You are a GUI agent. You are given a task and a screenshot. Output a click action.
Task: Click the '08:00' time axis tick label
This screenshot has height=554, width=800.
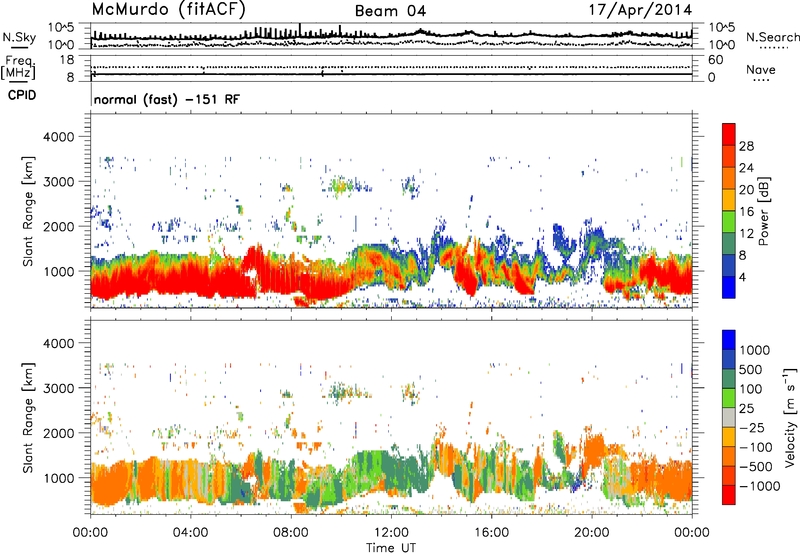(291, 533)
